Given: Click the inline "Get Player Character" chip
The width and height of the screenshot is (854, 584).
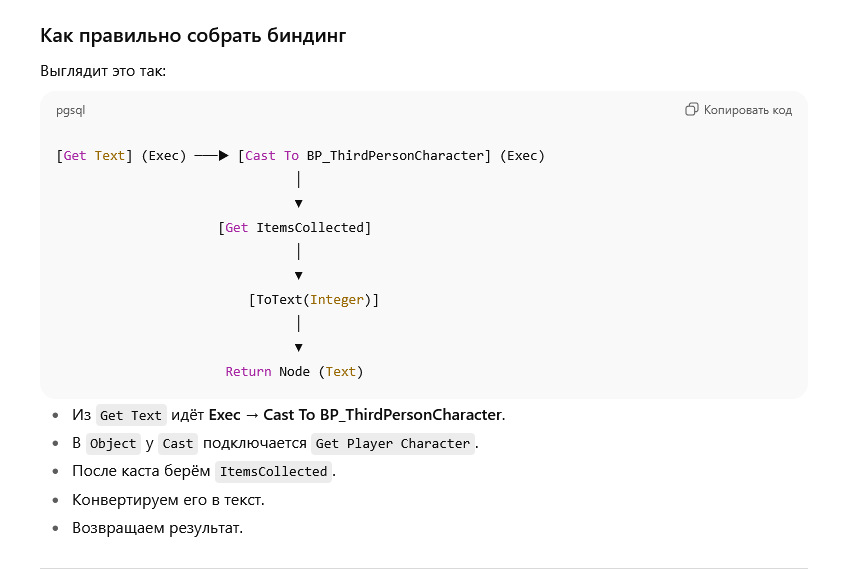Looking at the screenshot, I should click(392, 444).
